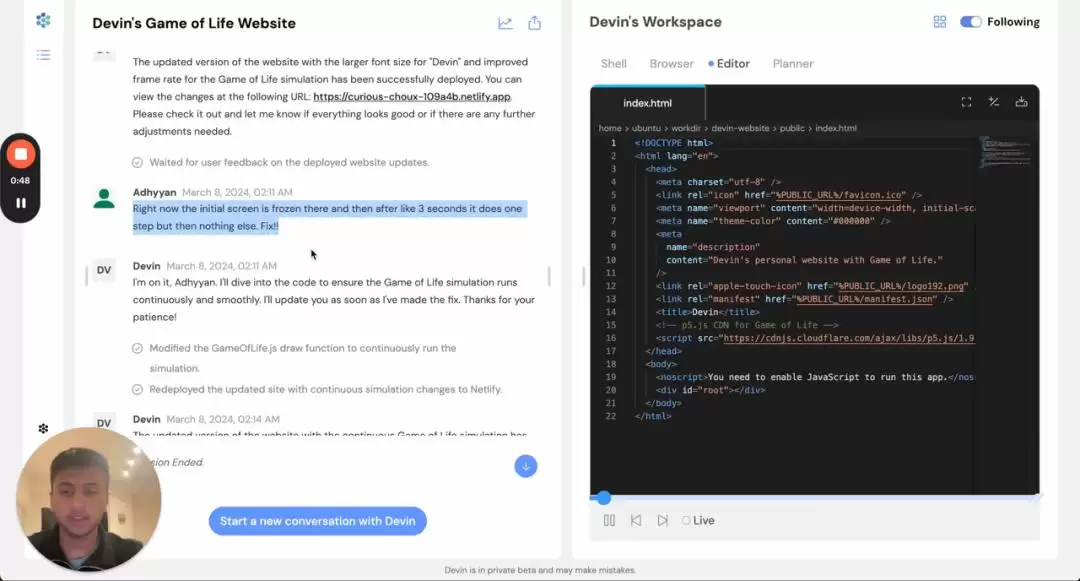Image resolution: width=1080 pixels, height=581 pixels.
Task: Stop the screen recording
Action: [x=21, y=154]
